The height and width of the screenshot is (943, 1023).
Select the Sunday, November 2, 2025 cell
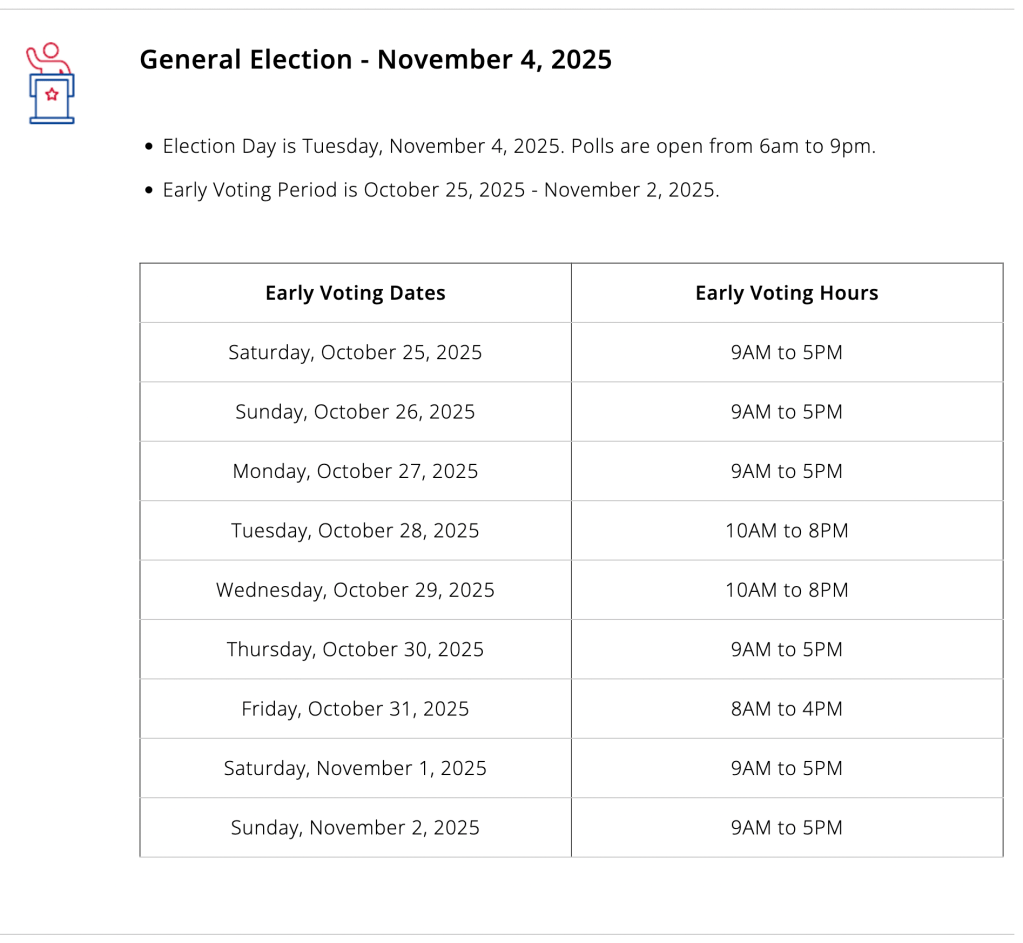(355, 828)
